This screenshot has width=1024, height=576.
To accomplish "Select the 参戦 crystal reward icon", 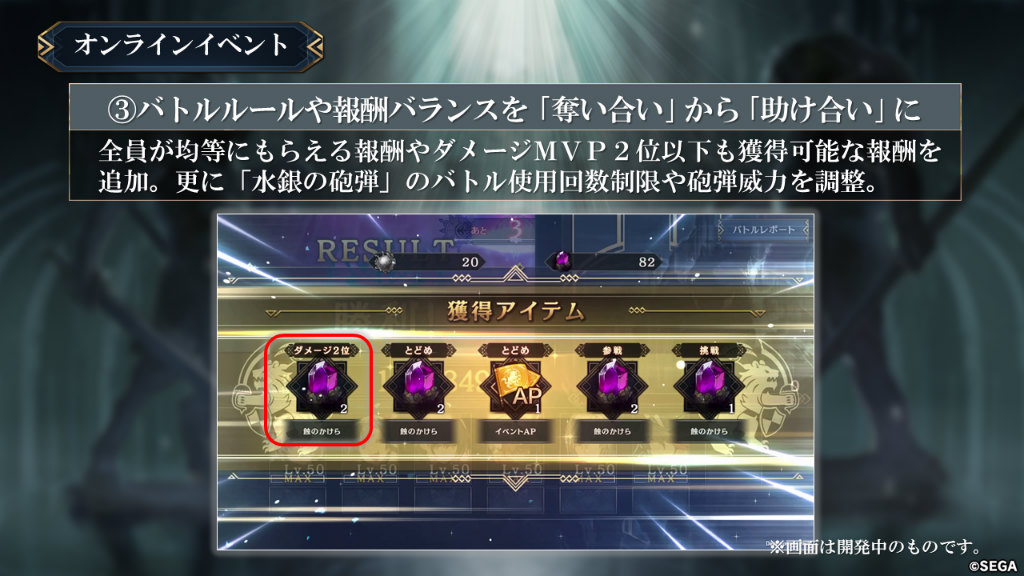I will point(612,386).
